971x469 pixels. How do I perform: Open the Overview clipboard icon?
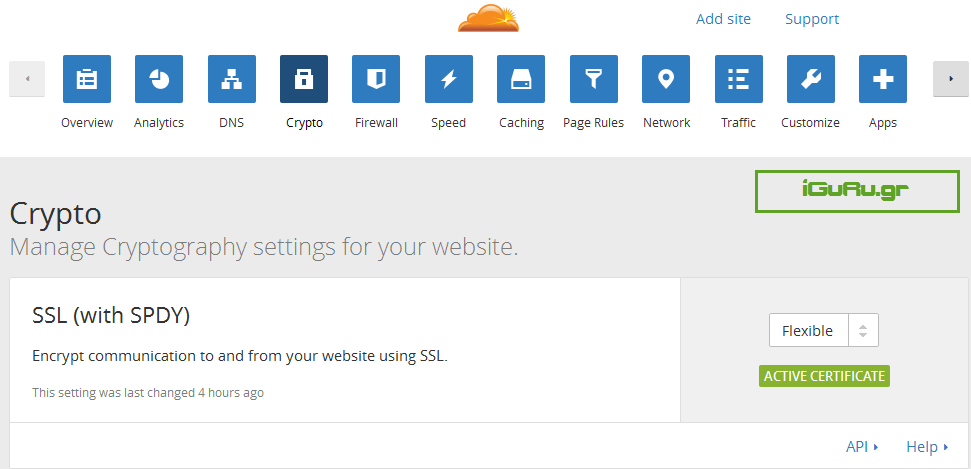[87, 79]
